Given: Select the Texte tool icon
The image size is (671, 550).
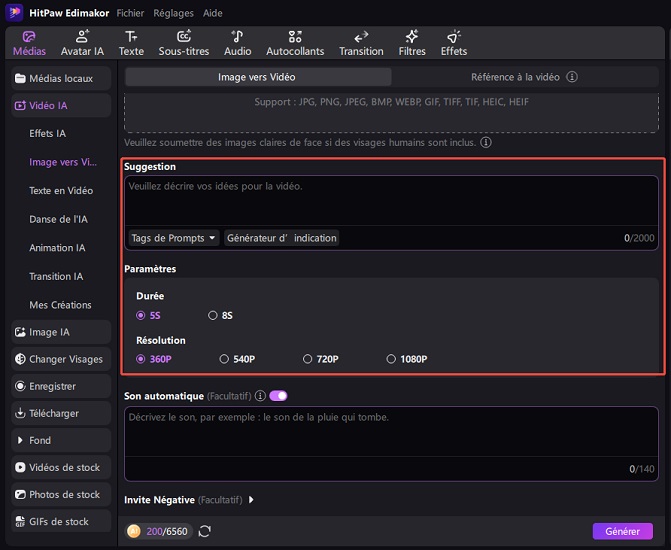Looking at the screenshot, I should pyautogui.click(x=131, y=37).
